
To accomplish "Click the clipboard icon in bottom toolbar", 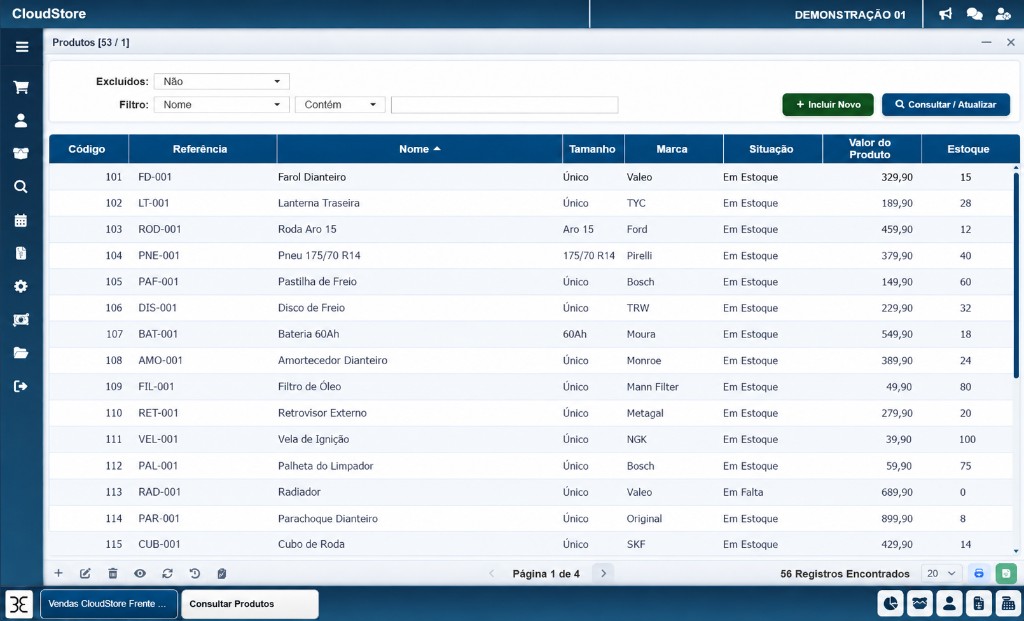I will tap(221, 573).
